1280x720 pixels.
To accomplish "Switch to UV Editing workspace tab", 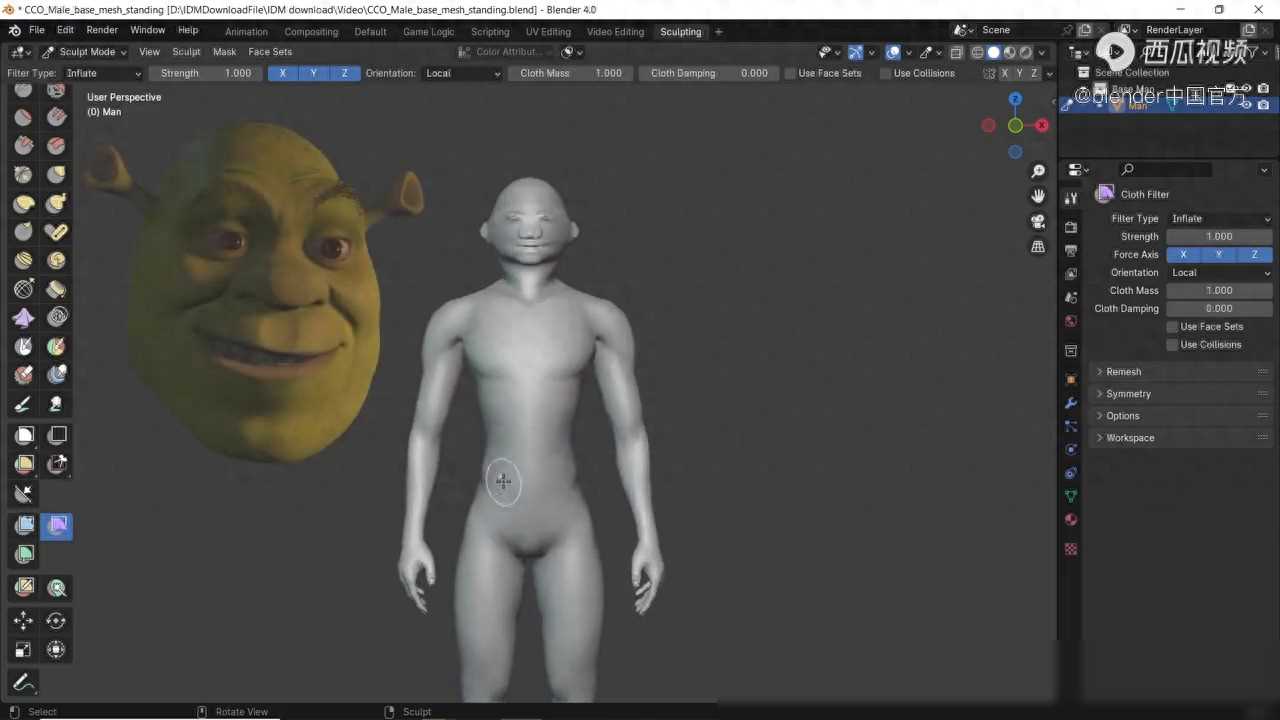I will click(x=548, y=32).
